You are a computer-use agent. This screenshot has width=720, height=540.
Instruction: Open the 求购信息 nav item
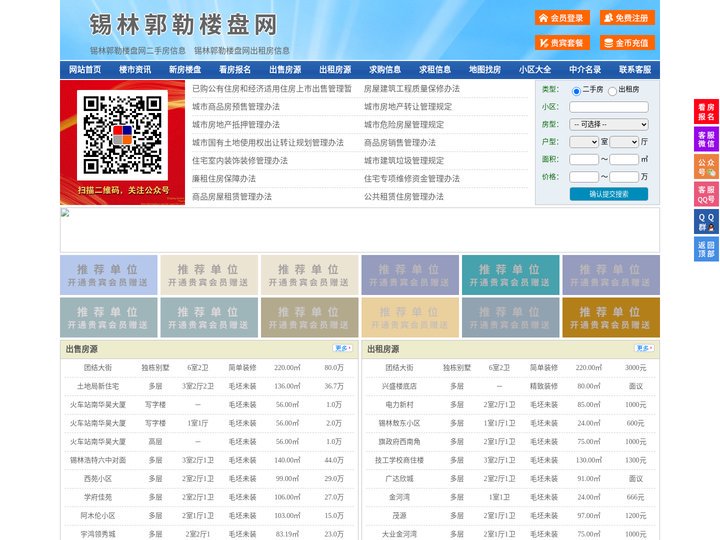click(385, 70)
